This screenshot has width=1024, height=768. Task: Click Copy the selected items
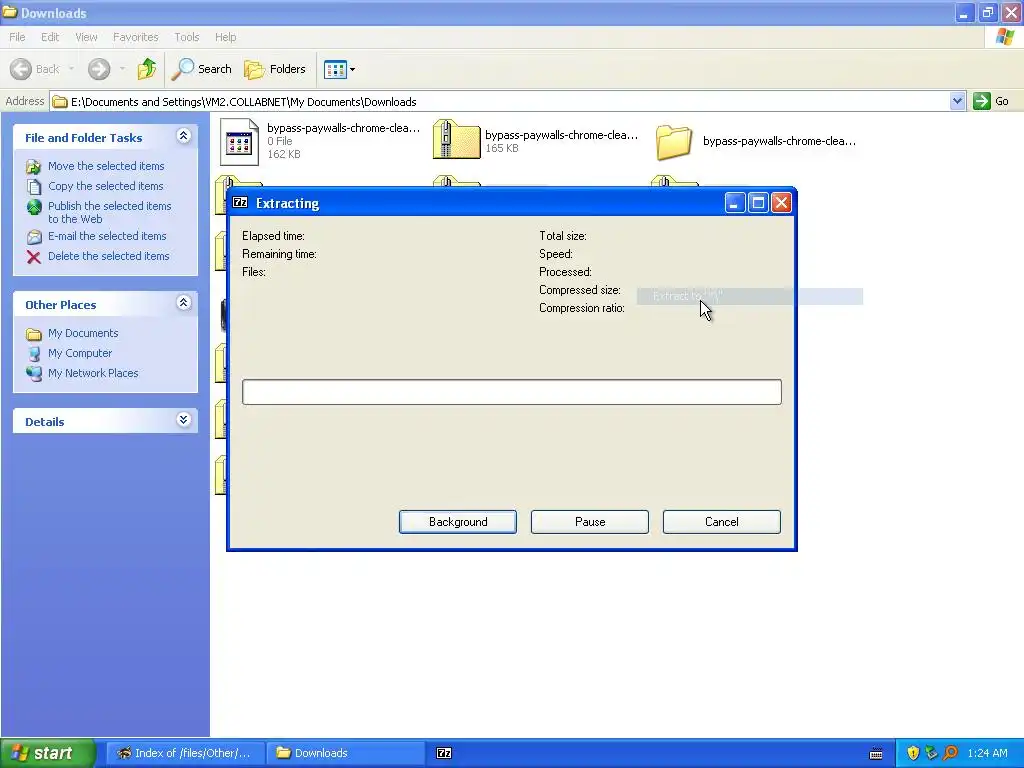click(105, 186)
